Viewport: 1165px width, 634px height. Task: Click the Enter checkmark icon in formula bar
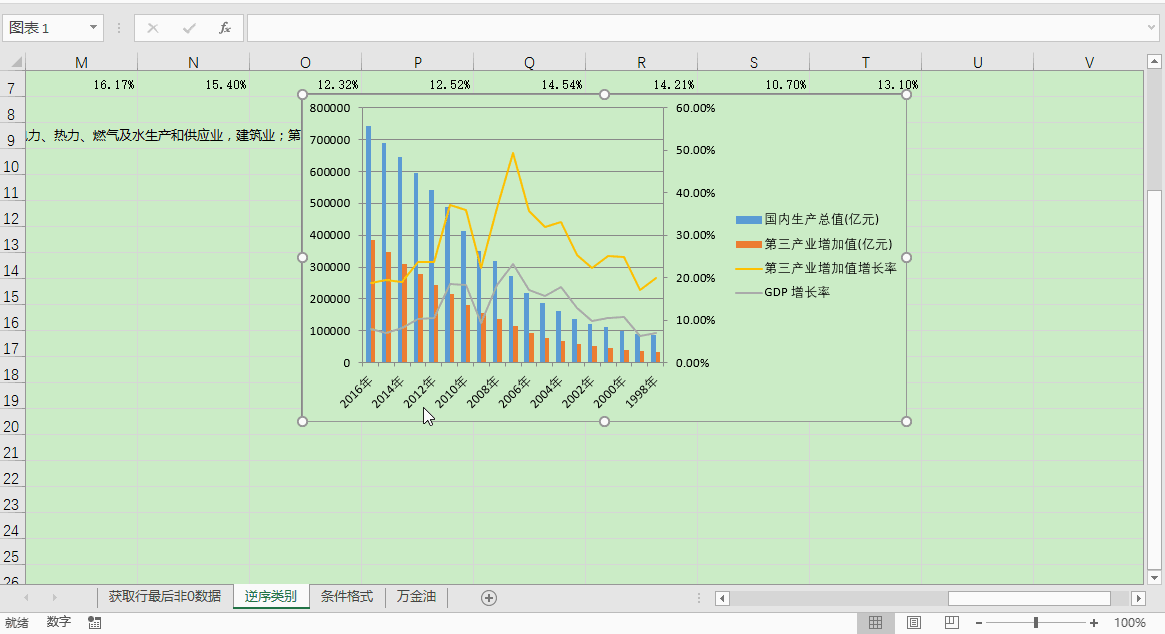pyautogui.click(x=189, y=28)
